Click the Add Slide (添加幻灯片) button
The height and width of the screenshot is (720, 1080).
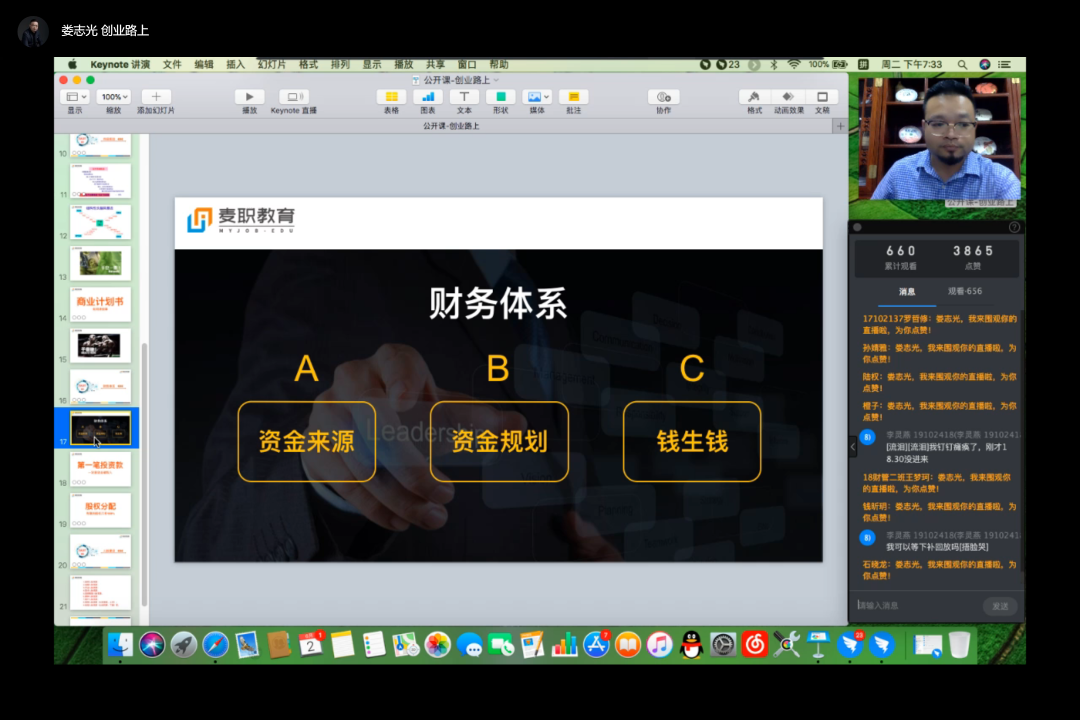point(155,97)
